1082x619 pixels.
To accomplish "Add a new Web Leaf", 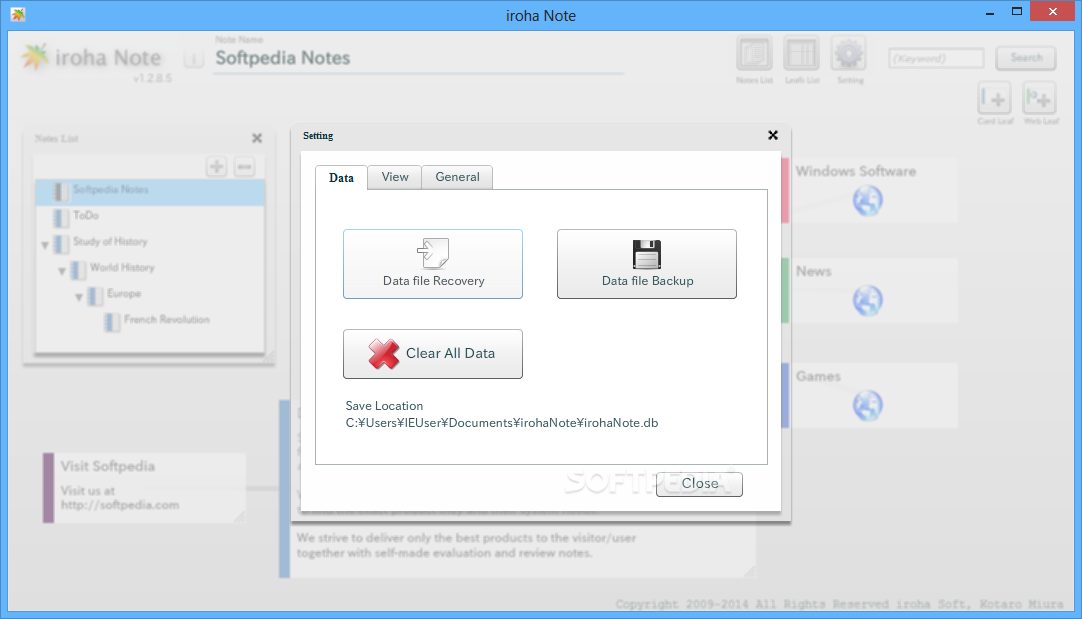I will click(x=1039, y=98).
